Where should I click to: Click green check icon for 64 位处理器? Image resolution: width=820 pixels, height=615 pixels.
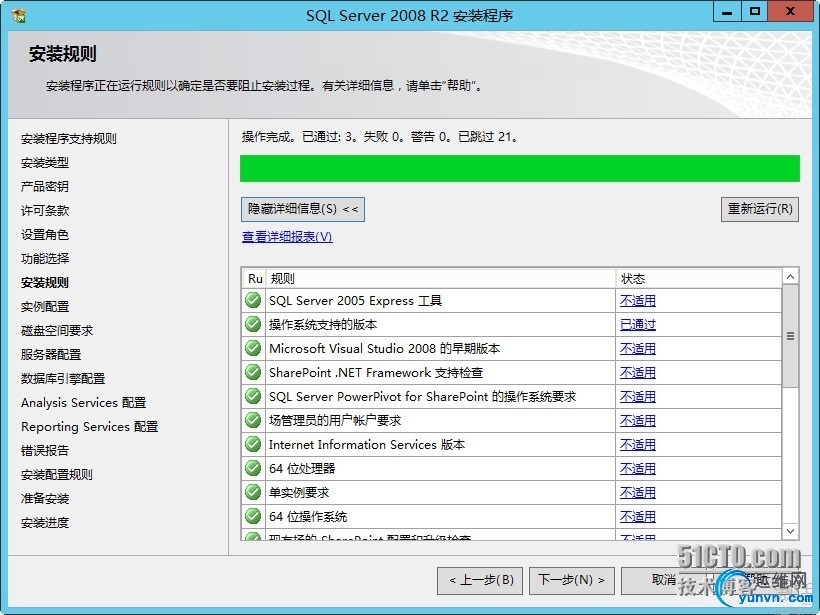tap(253, 468)
